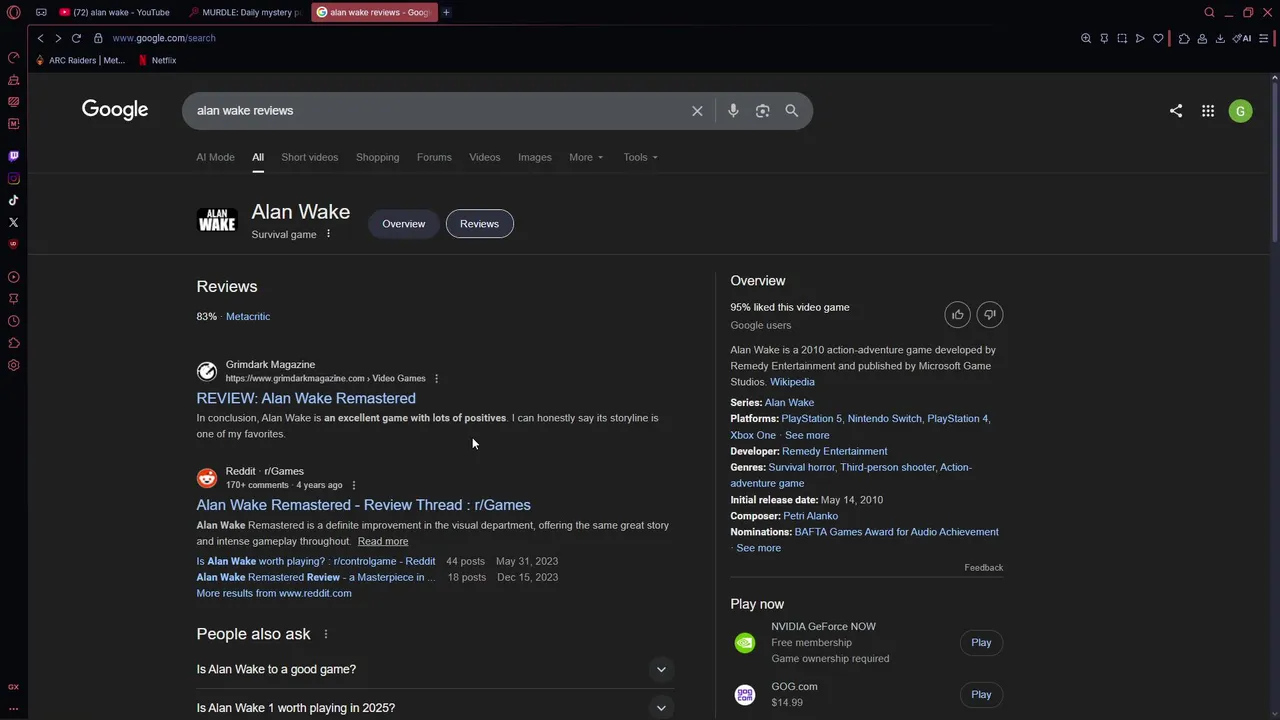Open People also ask options menu

pyautogui.click(x=325, y=634)
